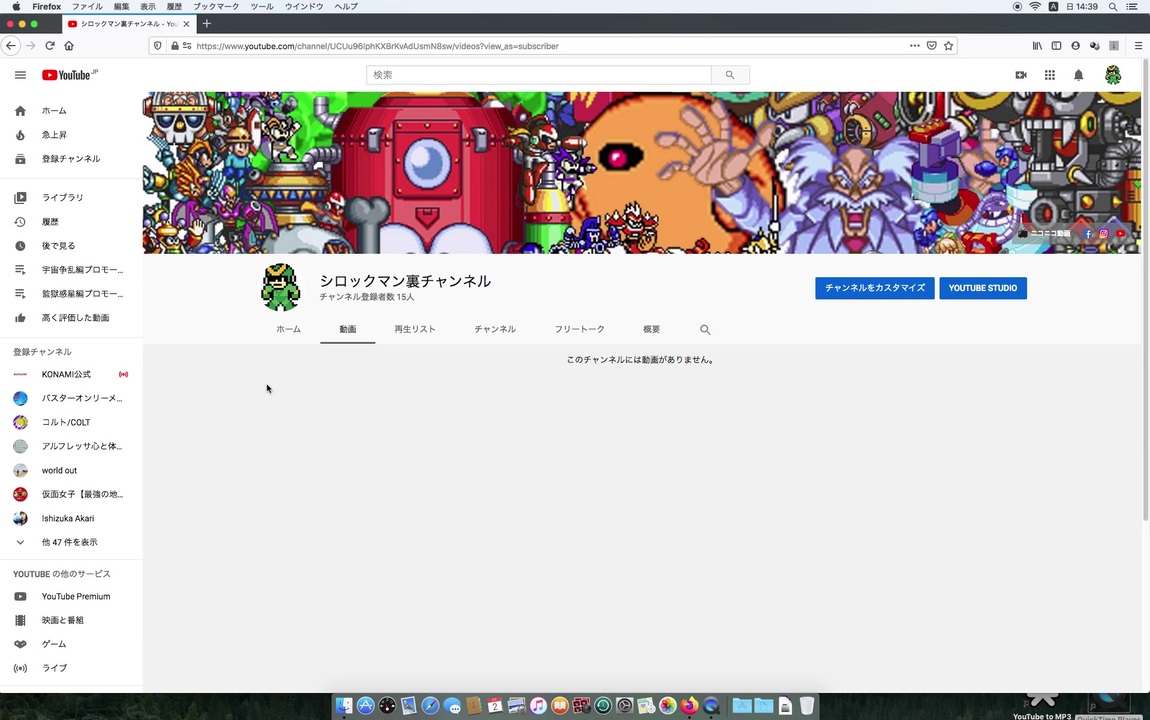Click the YouTube search input field
This screenshot has width=1150, height=720.
[539, 75]
